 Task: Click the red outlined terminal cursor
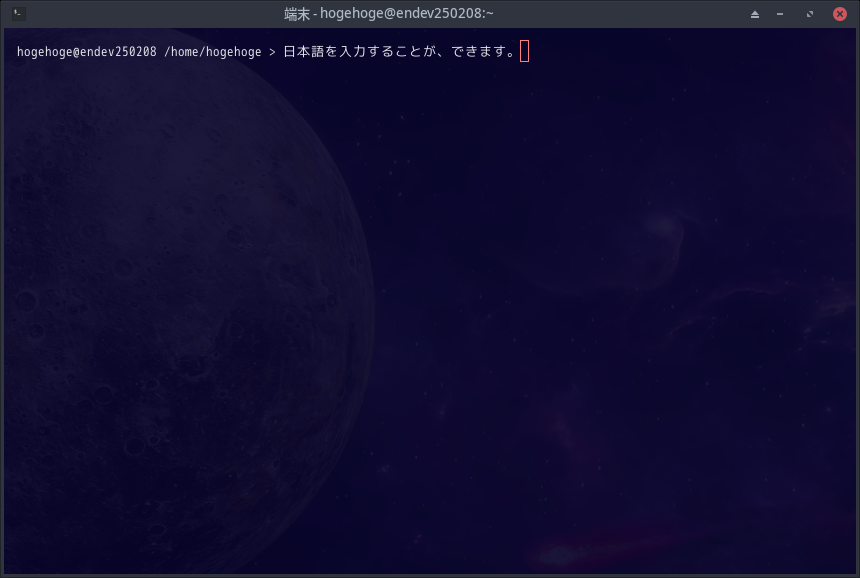[x=524, y=51]
